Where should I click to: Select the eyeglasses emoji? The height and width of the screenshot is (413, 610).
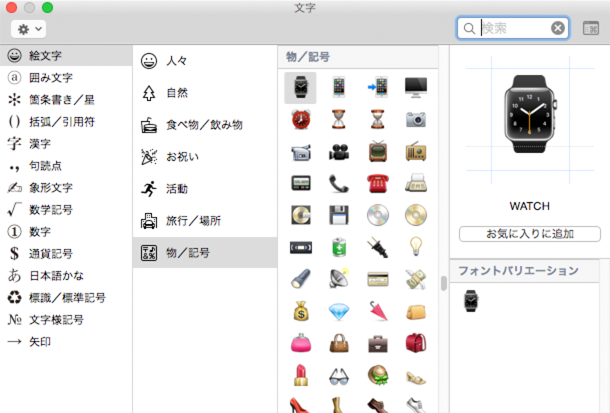339,376
